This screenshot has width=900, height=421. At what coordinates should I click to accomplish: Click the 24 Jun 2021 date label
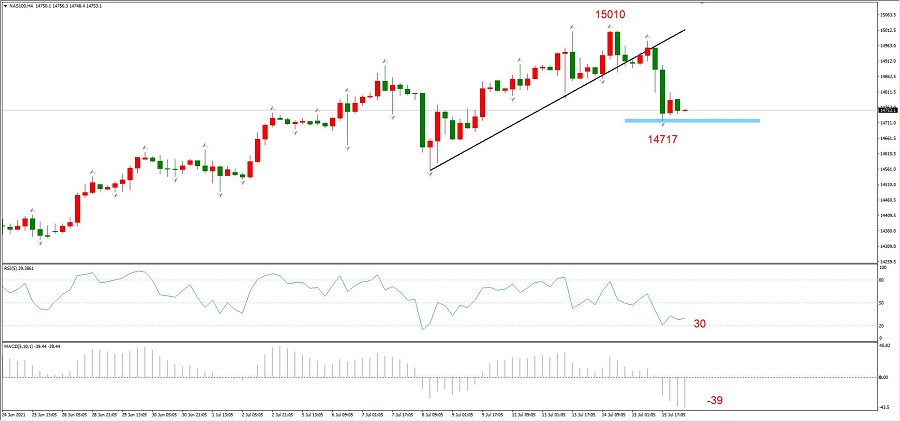pos(12,413)
